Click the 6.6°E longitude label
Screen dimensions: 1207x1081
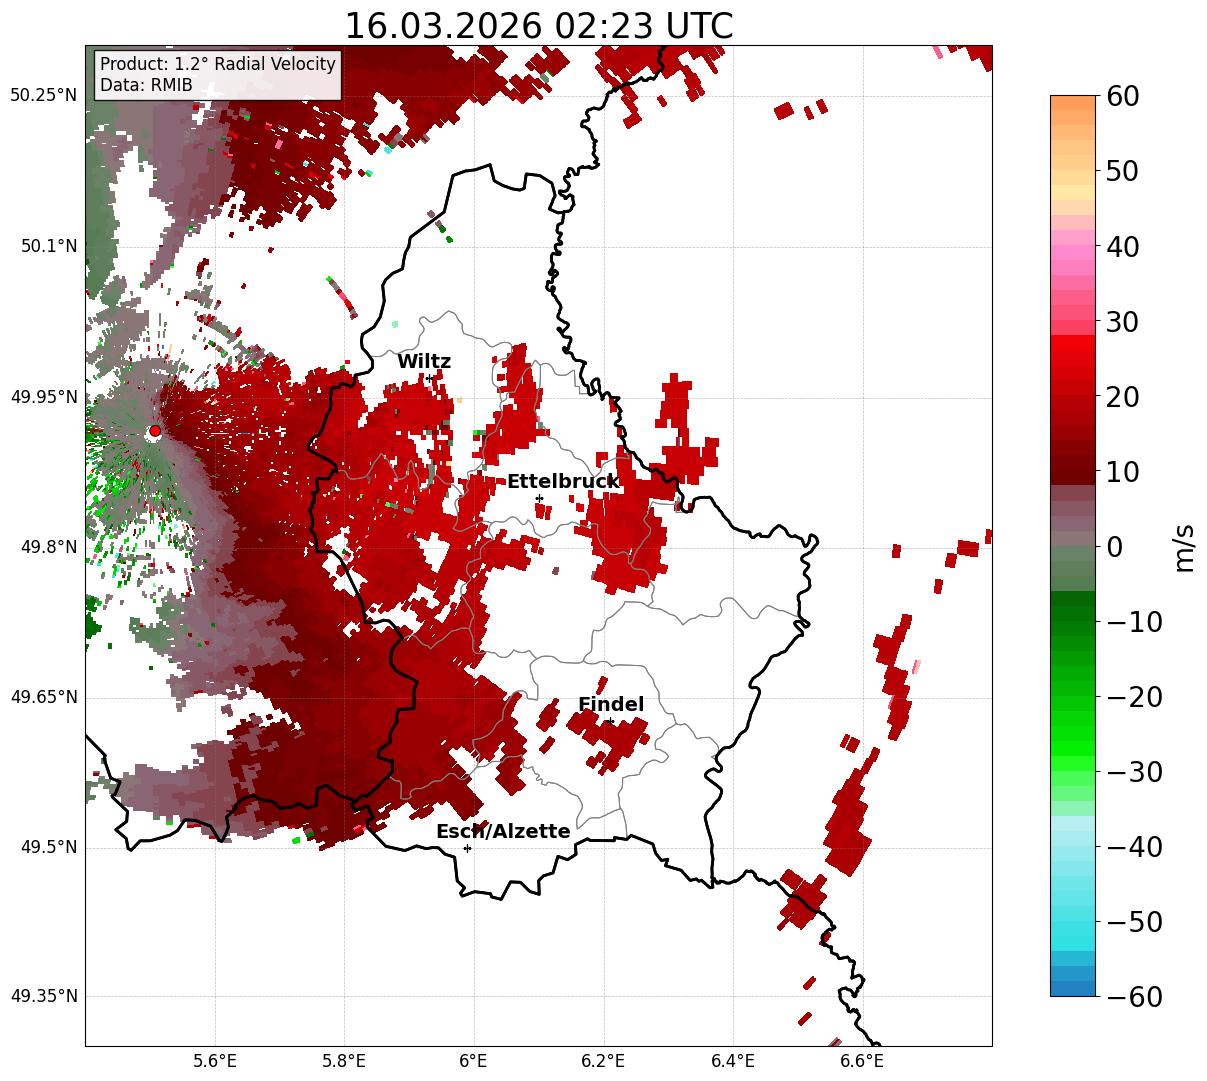863,1061
